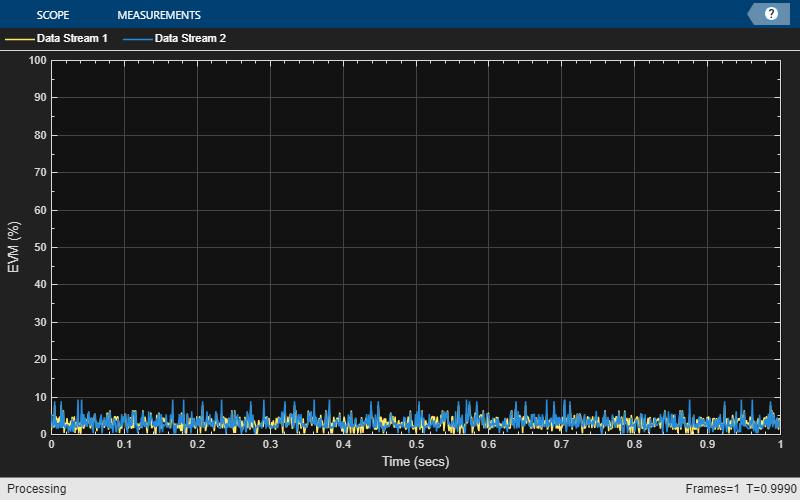This screenshot has height=500, width=800.
Task: Click the 0.5 tick on the time axis
Action: [x=415, y=444]
